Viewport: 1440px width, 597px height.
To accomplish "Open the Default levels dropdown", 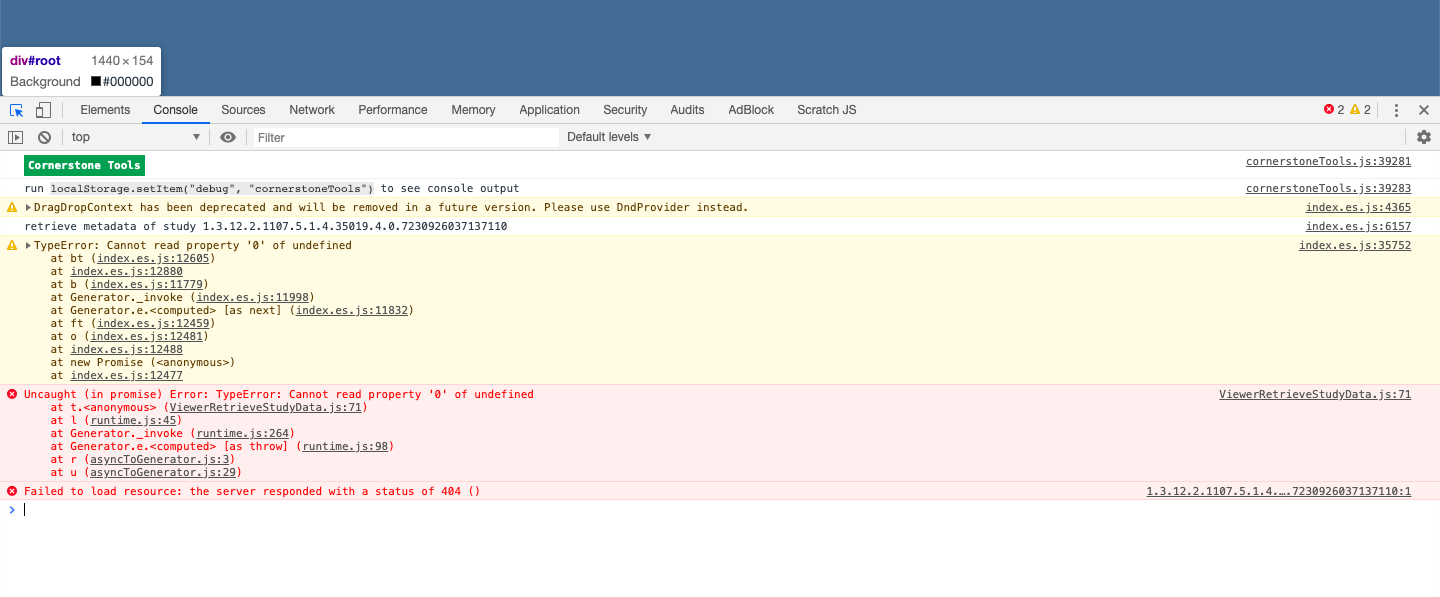I will pos(609,137).
